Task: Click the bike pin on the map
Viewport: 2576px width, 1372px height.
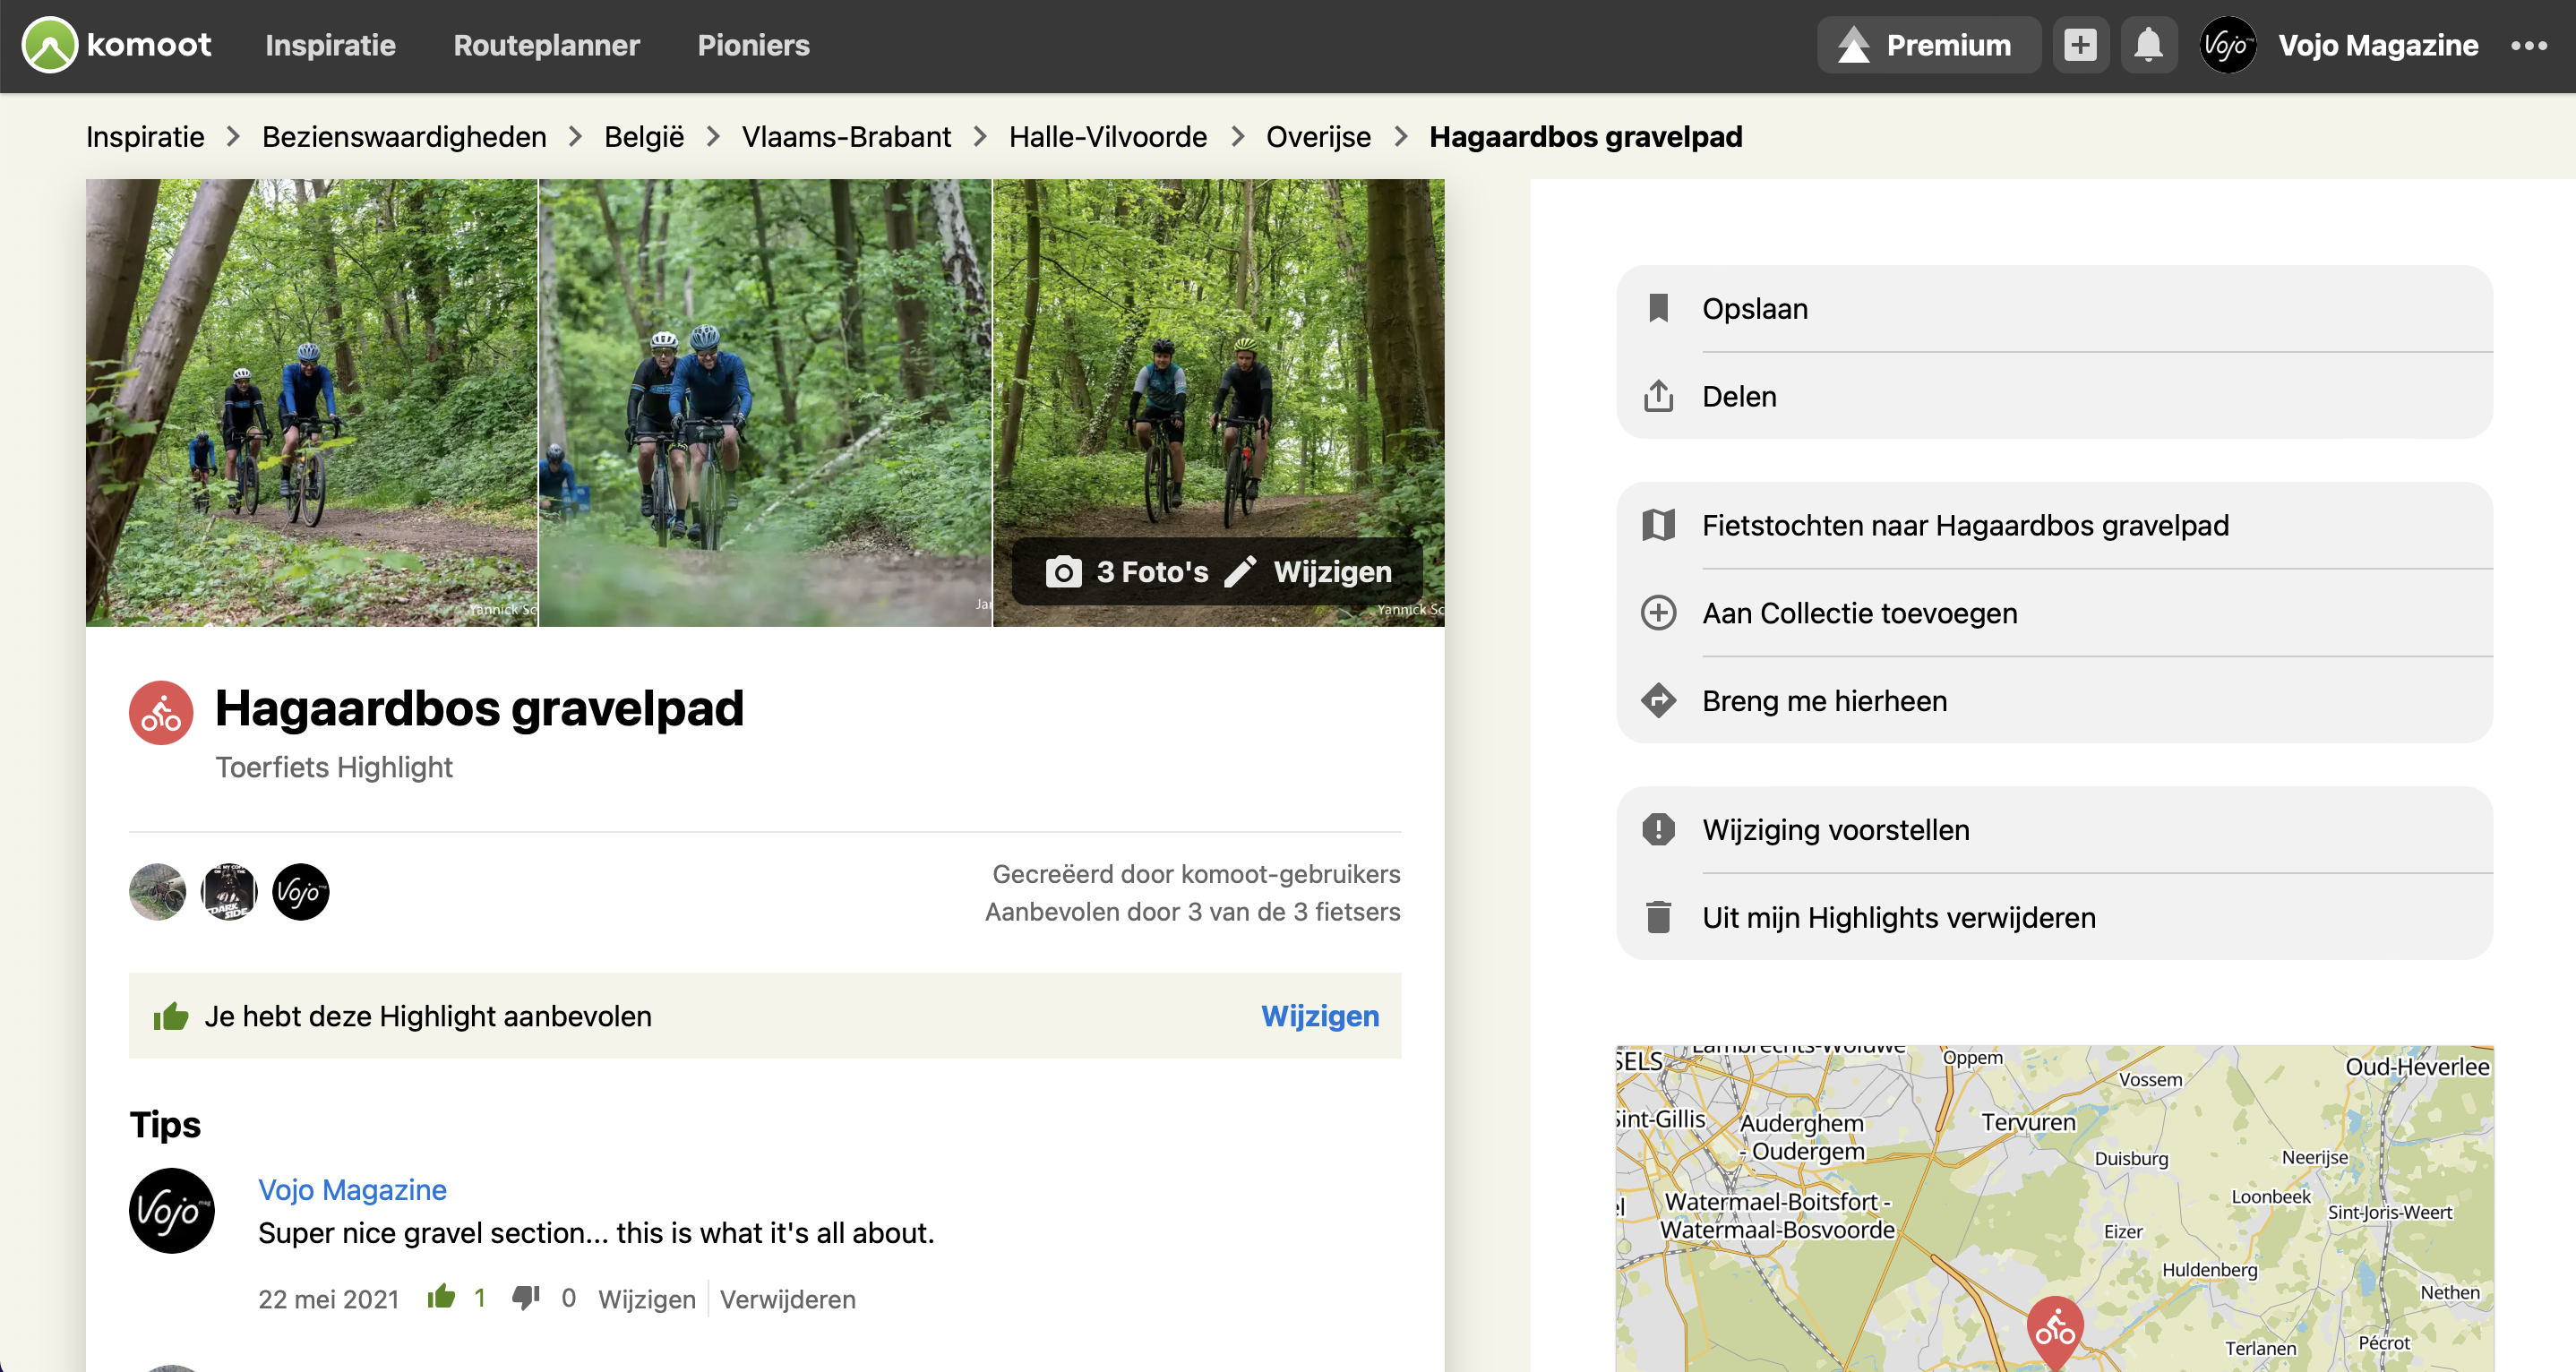Action: [2055, 1329]
